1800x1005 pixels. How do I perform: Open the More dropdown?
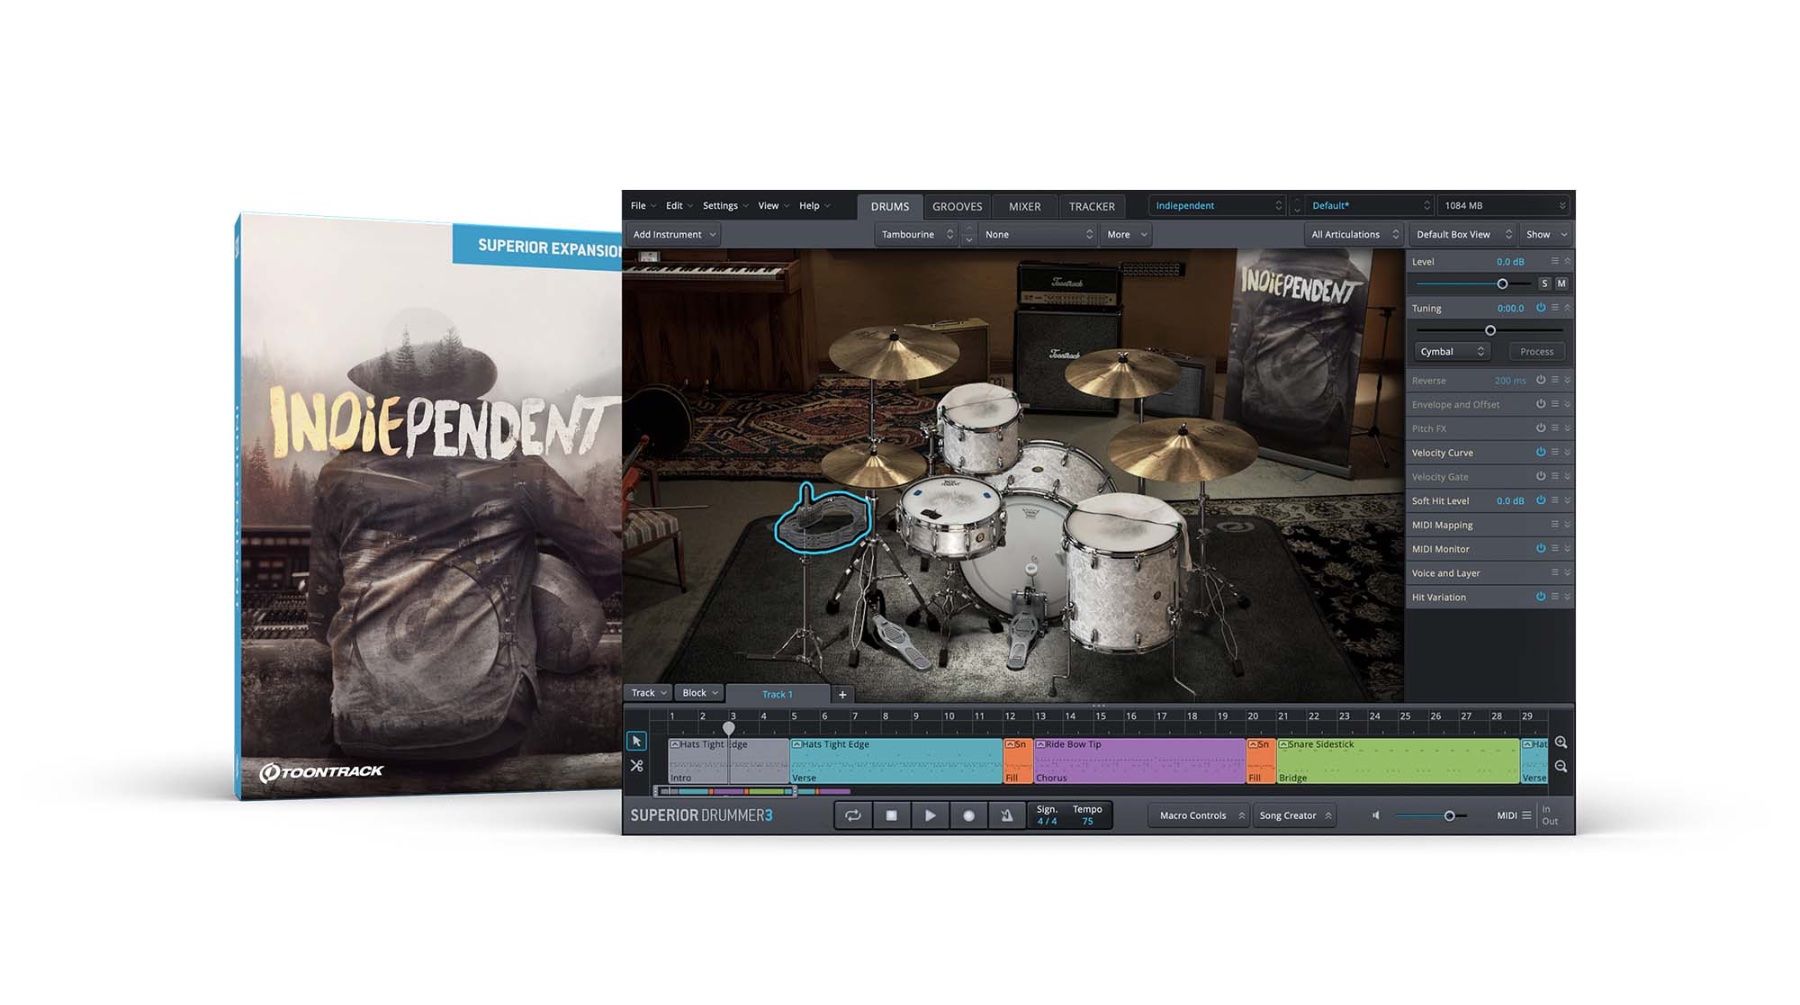(1126, 234)
